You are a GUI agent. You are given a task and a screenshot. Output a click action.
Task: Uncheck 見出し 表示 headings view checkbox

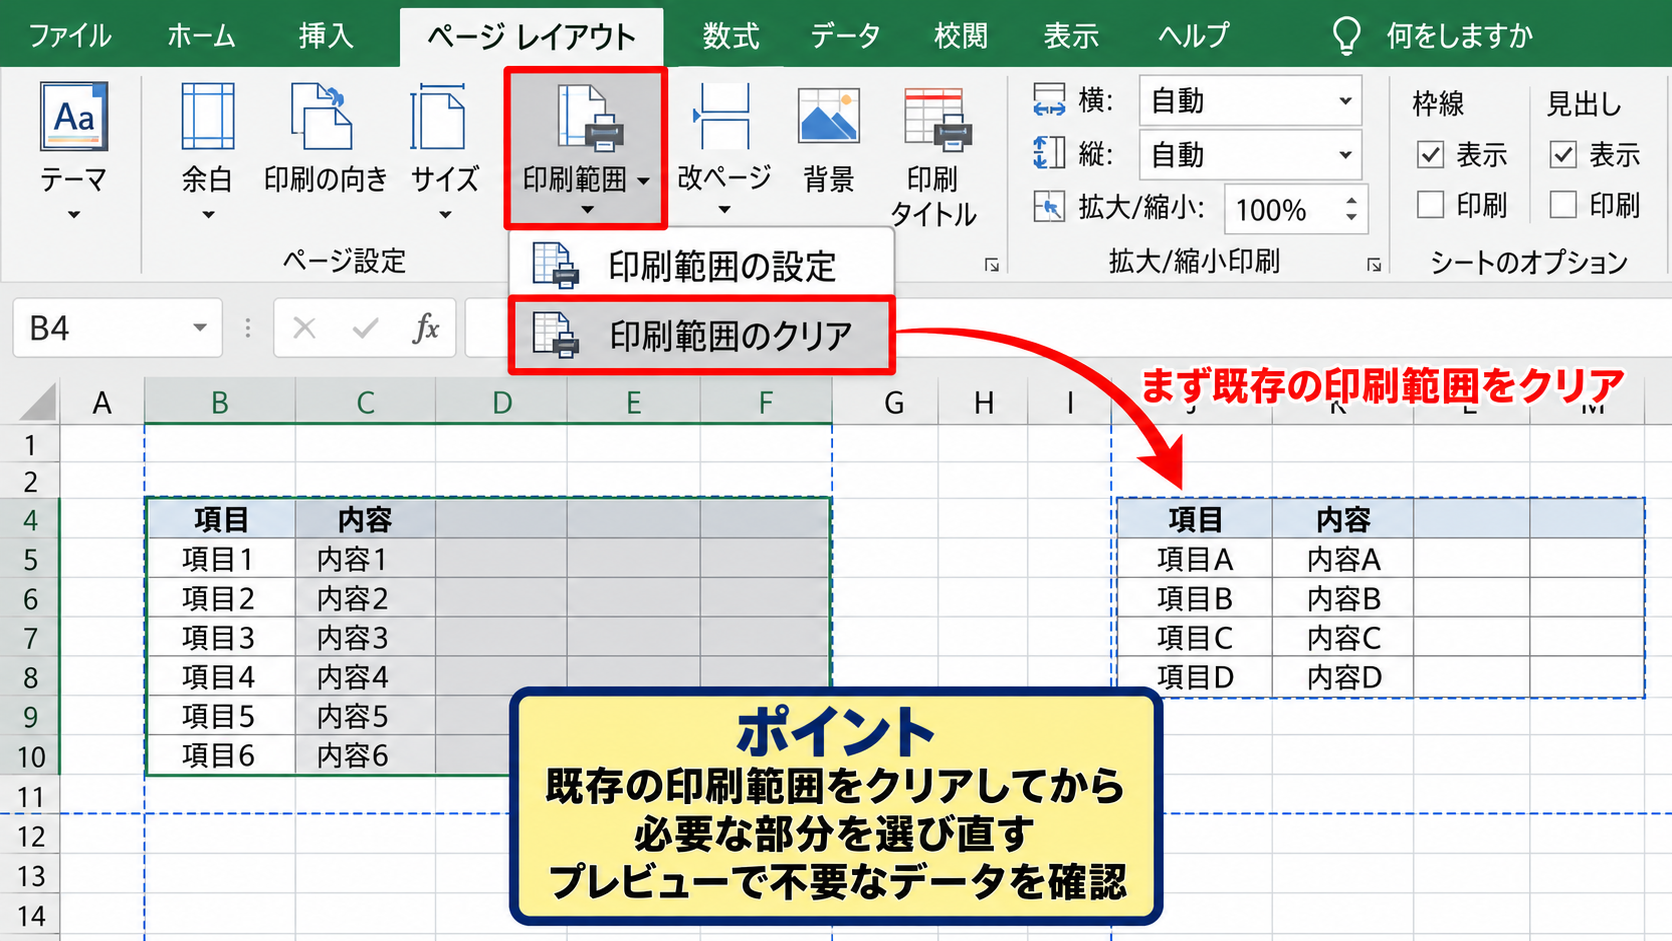[1563, 155]
